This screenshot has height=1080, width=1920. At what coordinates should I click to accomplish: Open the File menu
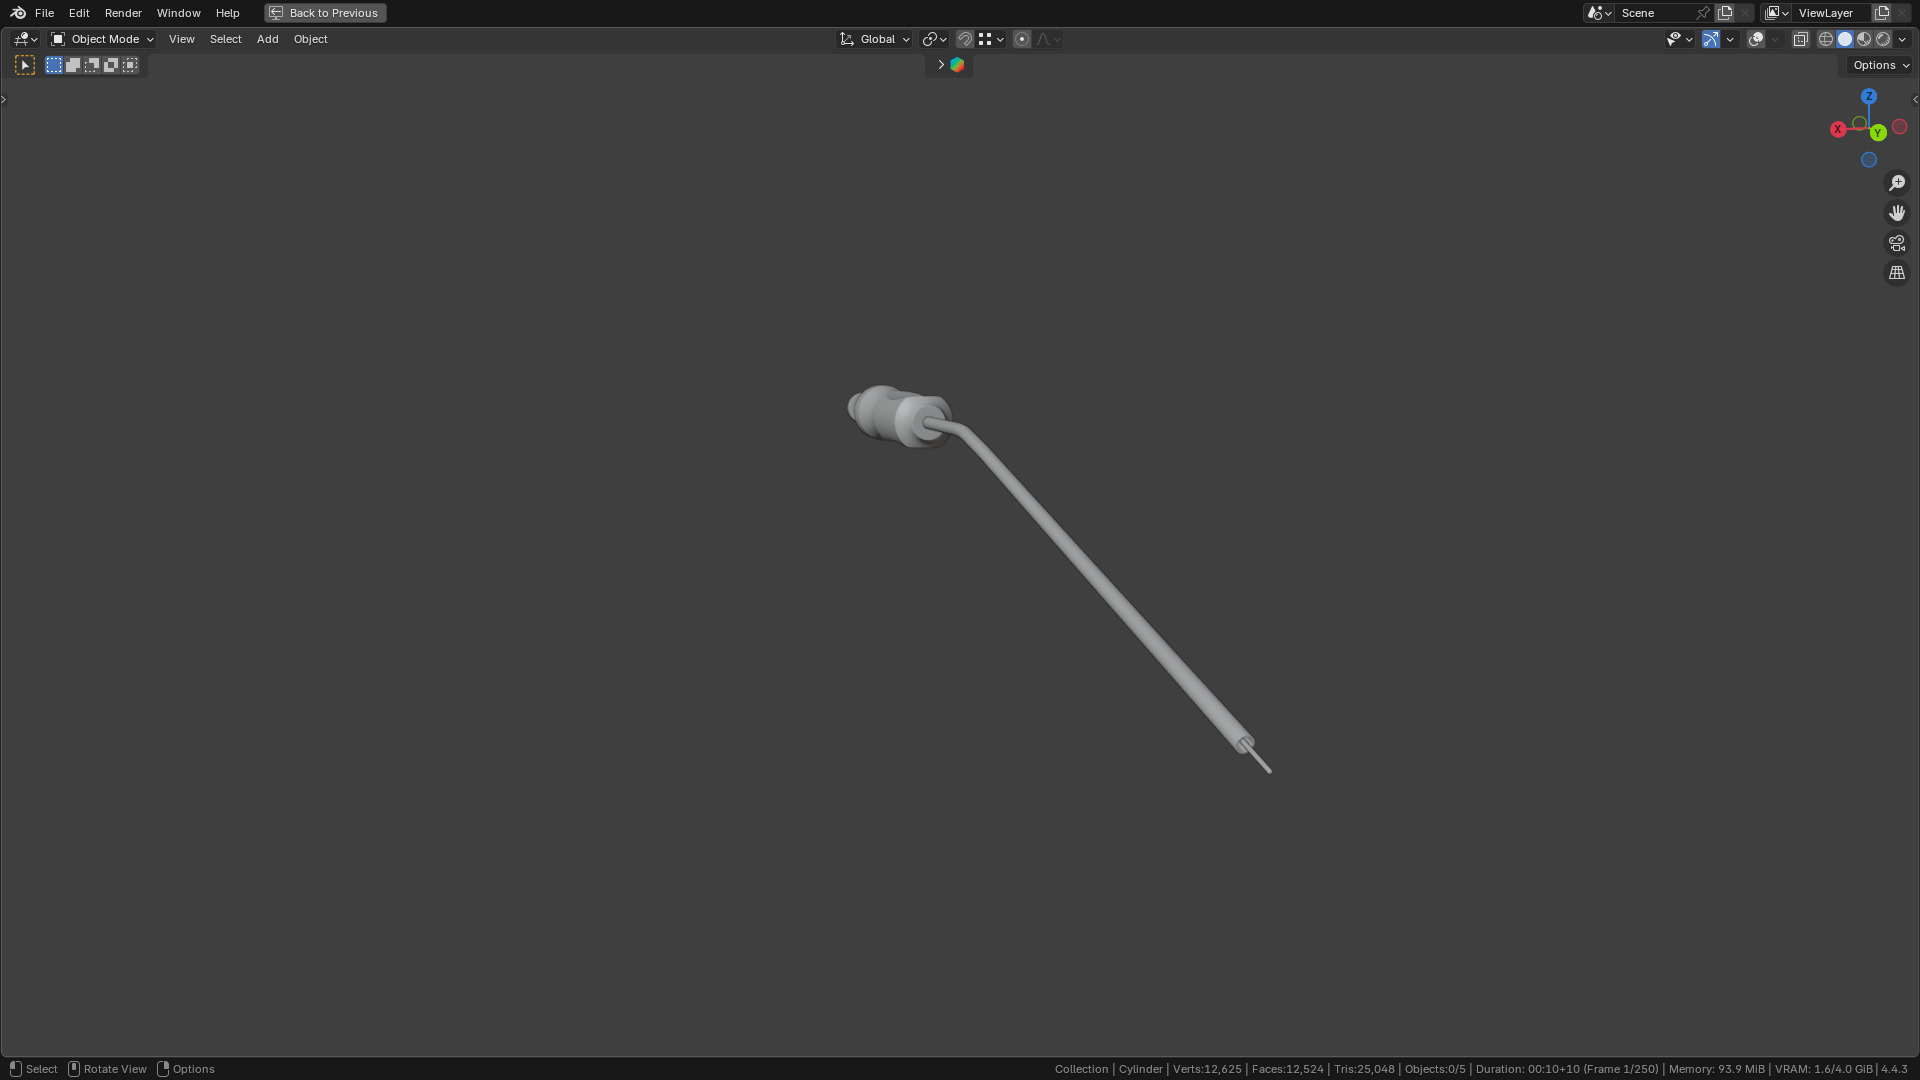click(x=44, y=13)
